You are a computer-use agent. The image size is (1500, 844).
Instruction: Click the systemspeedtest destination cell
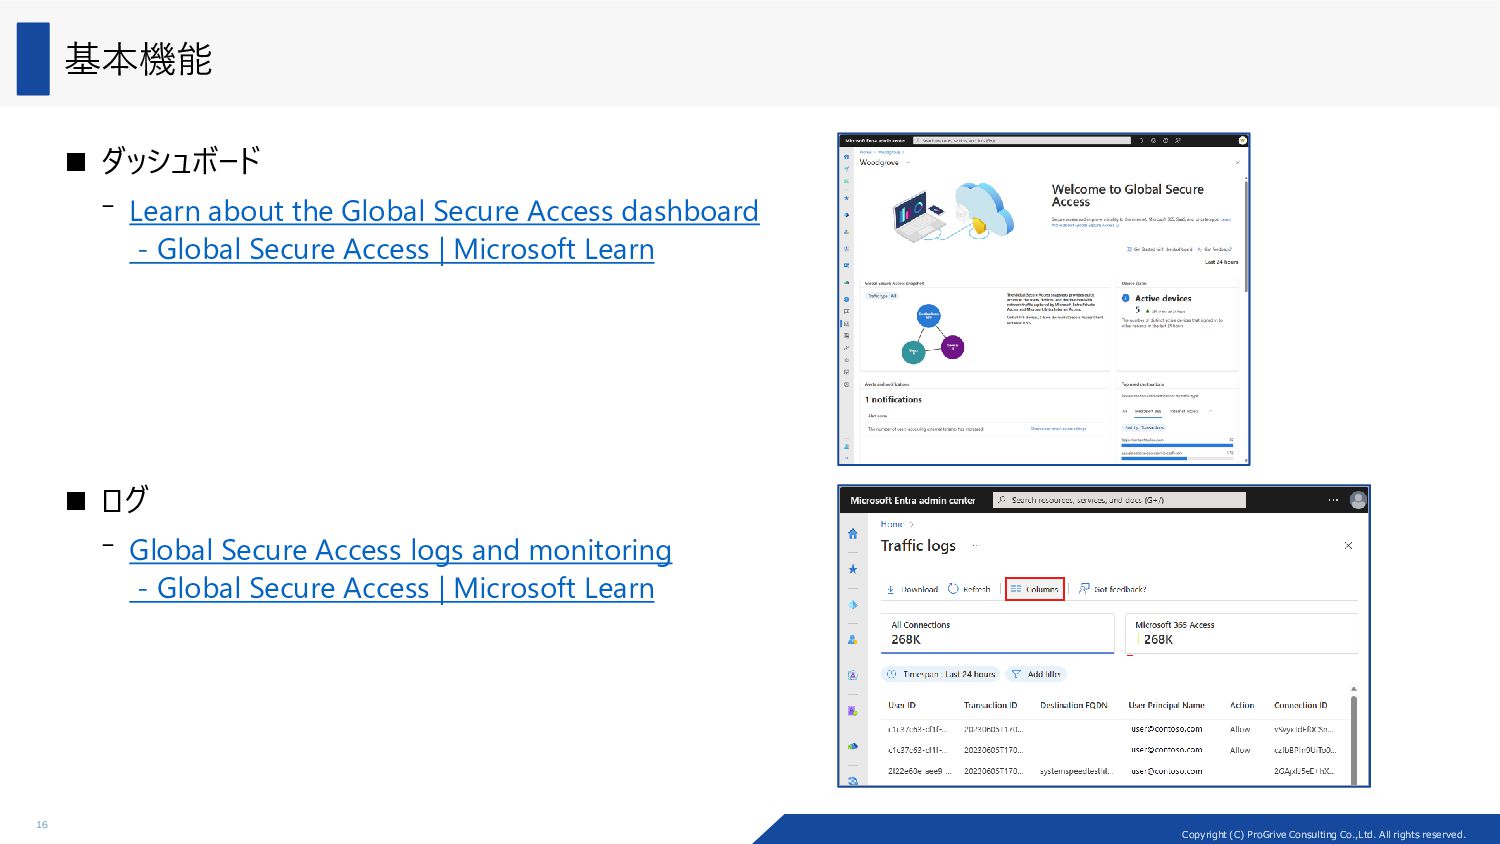tap(1076, 771)
